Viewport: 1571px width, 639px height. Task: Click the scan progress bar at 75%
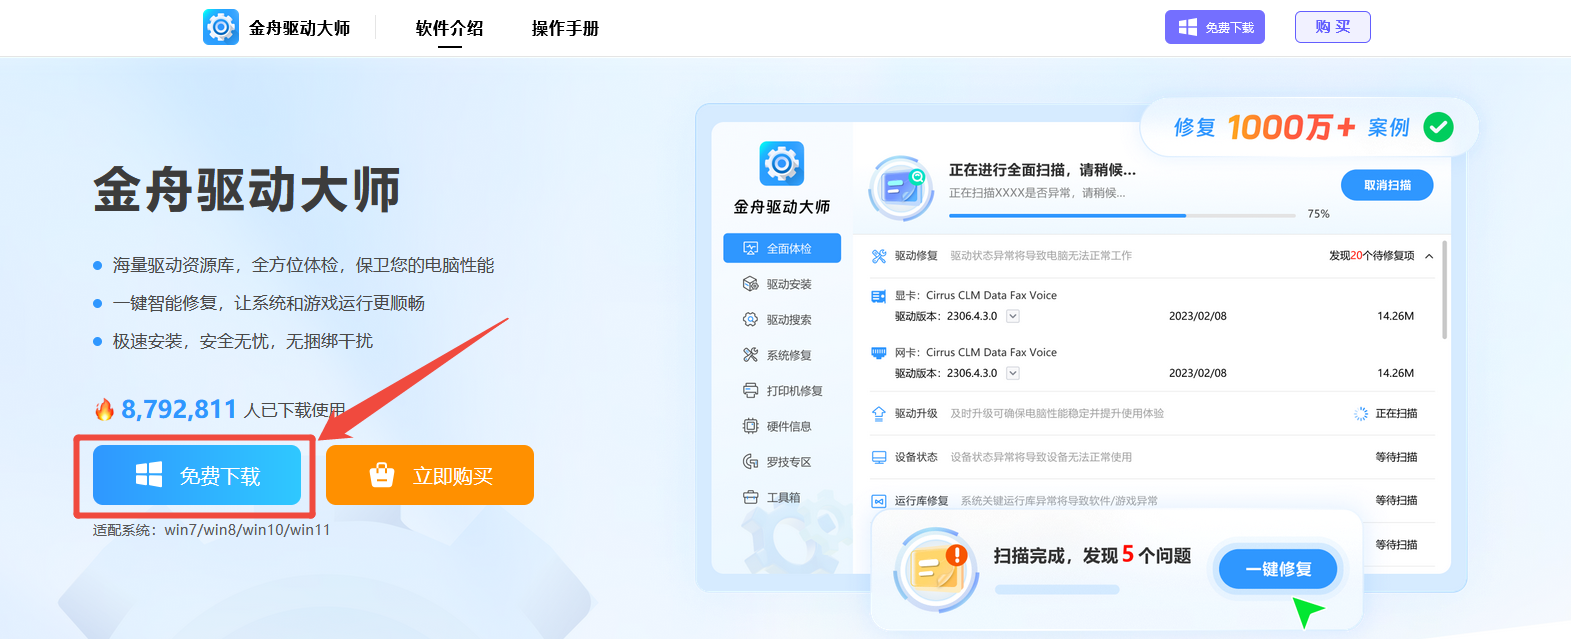pos(1122,215)
